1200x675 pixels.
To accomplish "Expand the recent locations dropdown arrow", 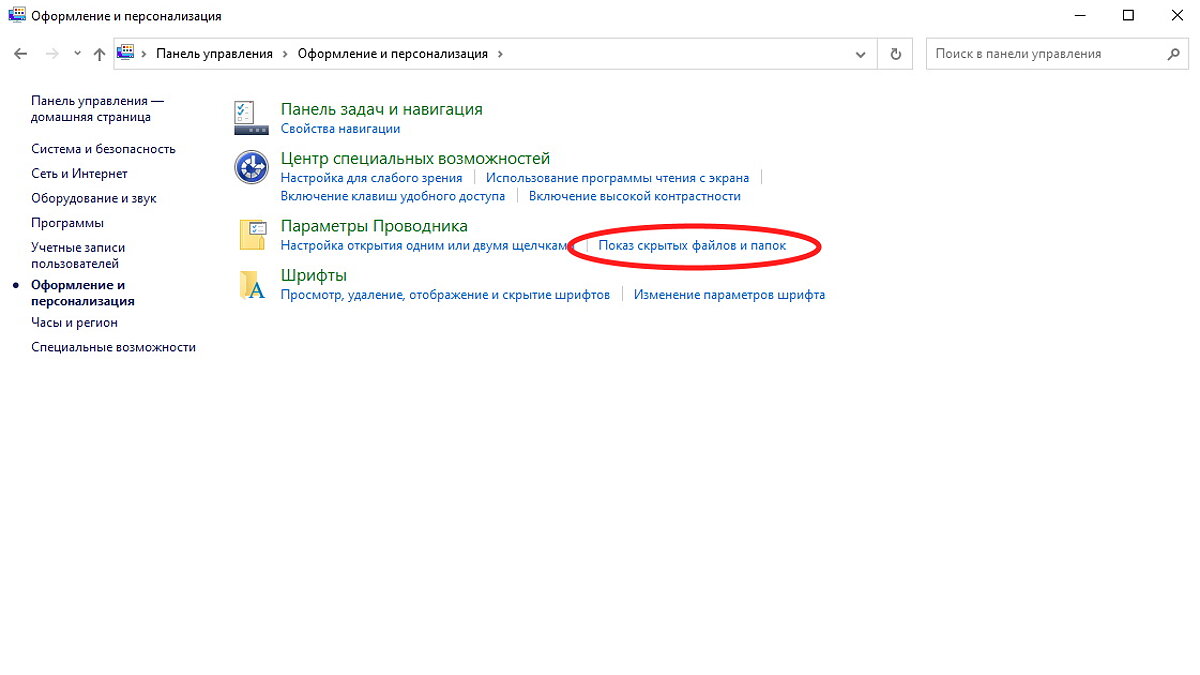I will (x=77, y=54).
